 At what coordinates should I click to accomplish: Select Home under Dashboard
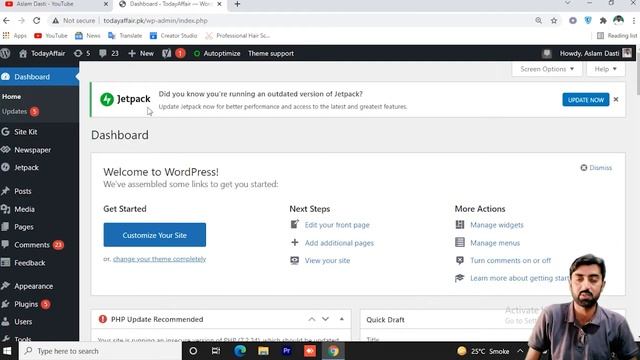pyautogui.click(x=11, y=97)
